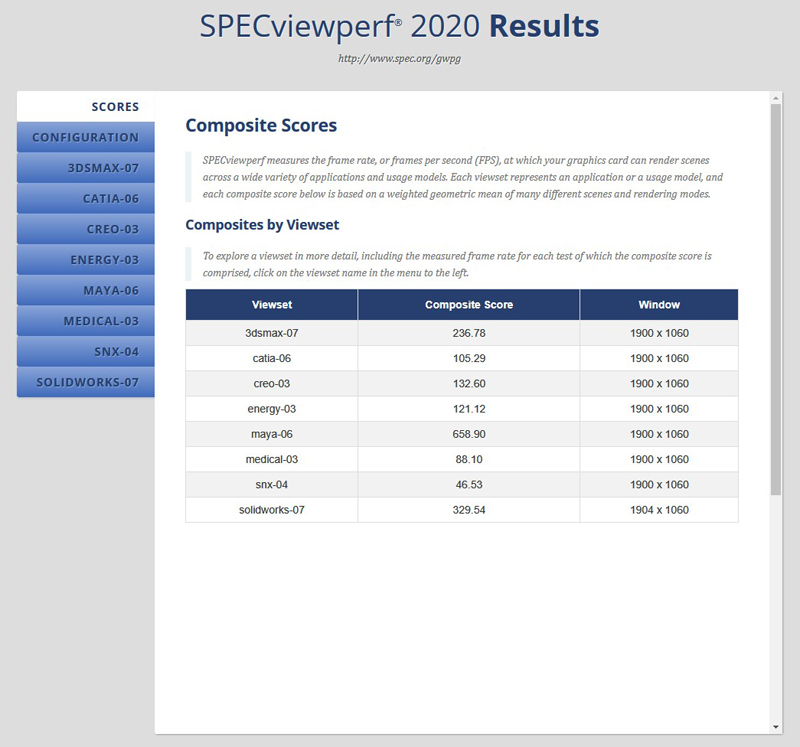Open the SCORES tab in sidebar
Viewport: 800px width, 747px height.
tap(86, 107)
